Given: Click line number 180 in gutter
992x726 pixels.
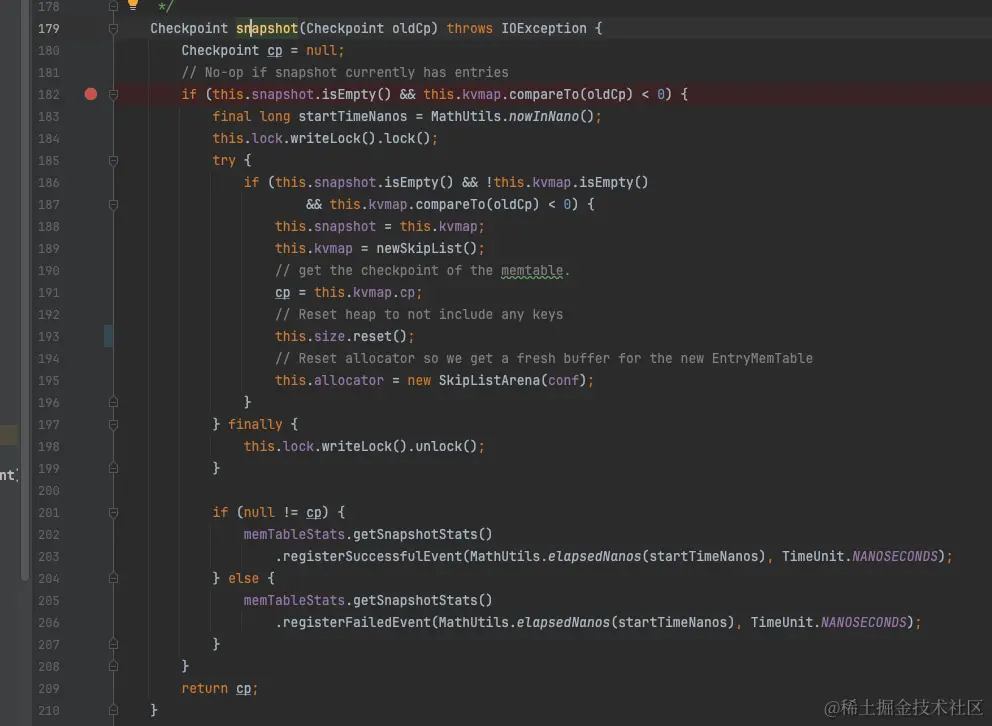Looking at the screenshot, I should point(49,51).
